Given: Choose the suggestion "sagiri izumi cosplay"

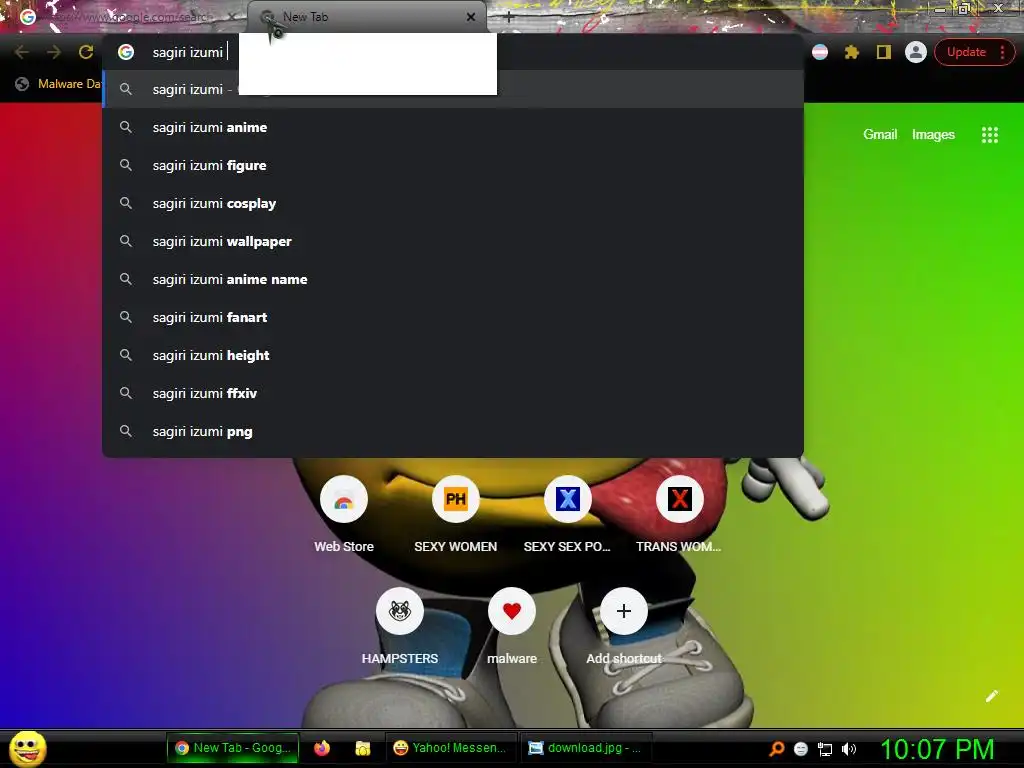Looking at the screenshot, I should pyautogui.click(x=453, y=203).
